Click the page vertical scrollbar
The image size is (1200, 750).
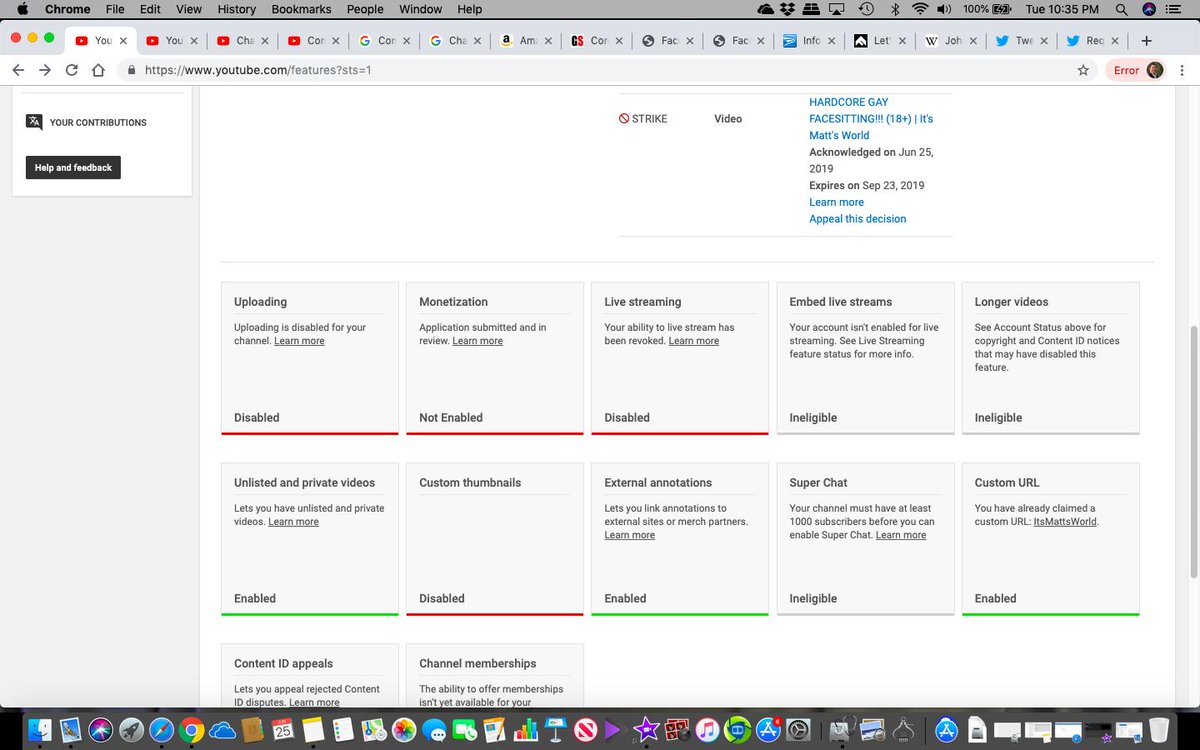(1193, 450)
